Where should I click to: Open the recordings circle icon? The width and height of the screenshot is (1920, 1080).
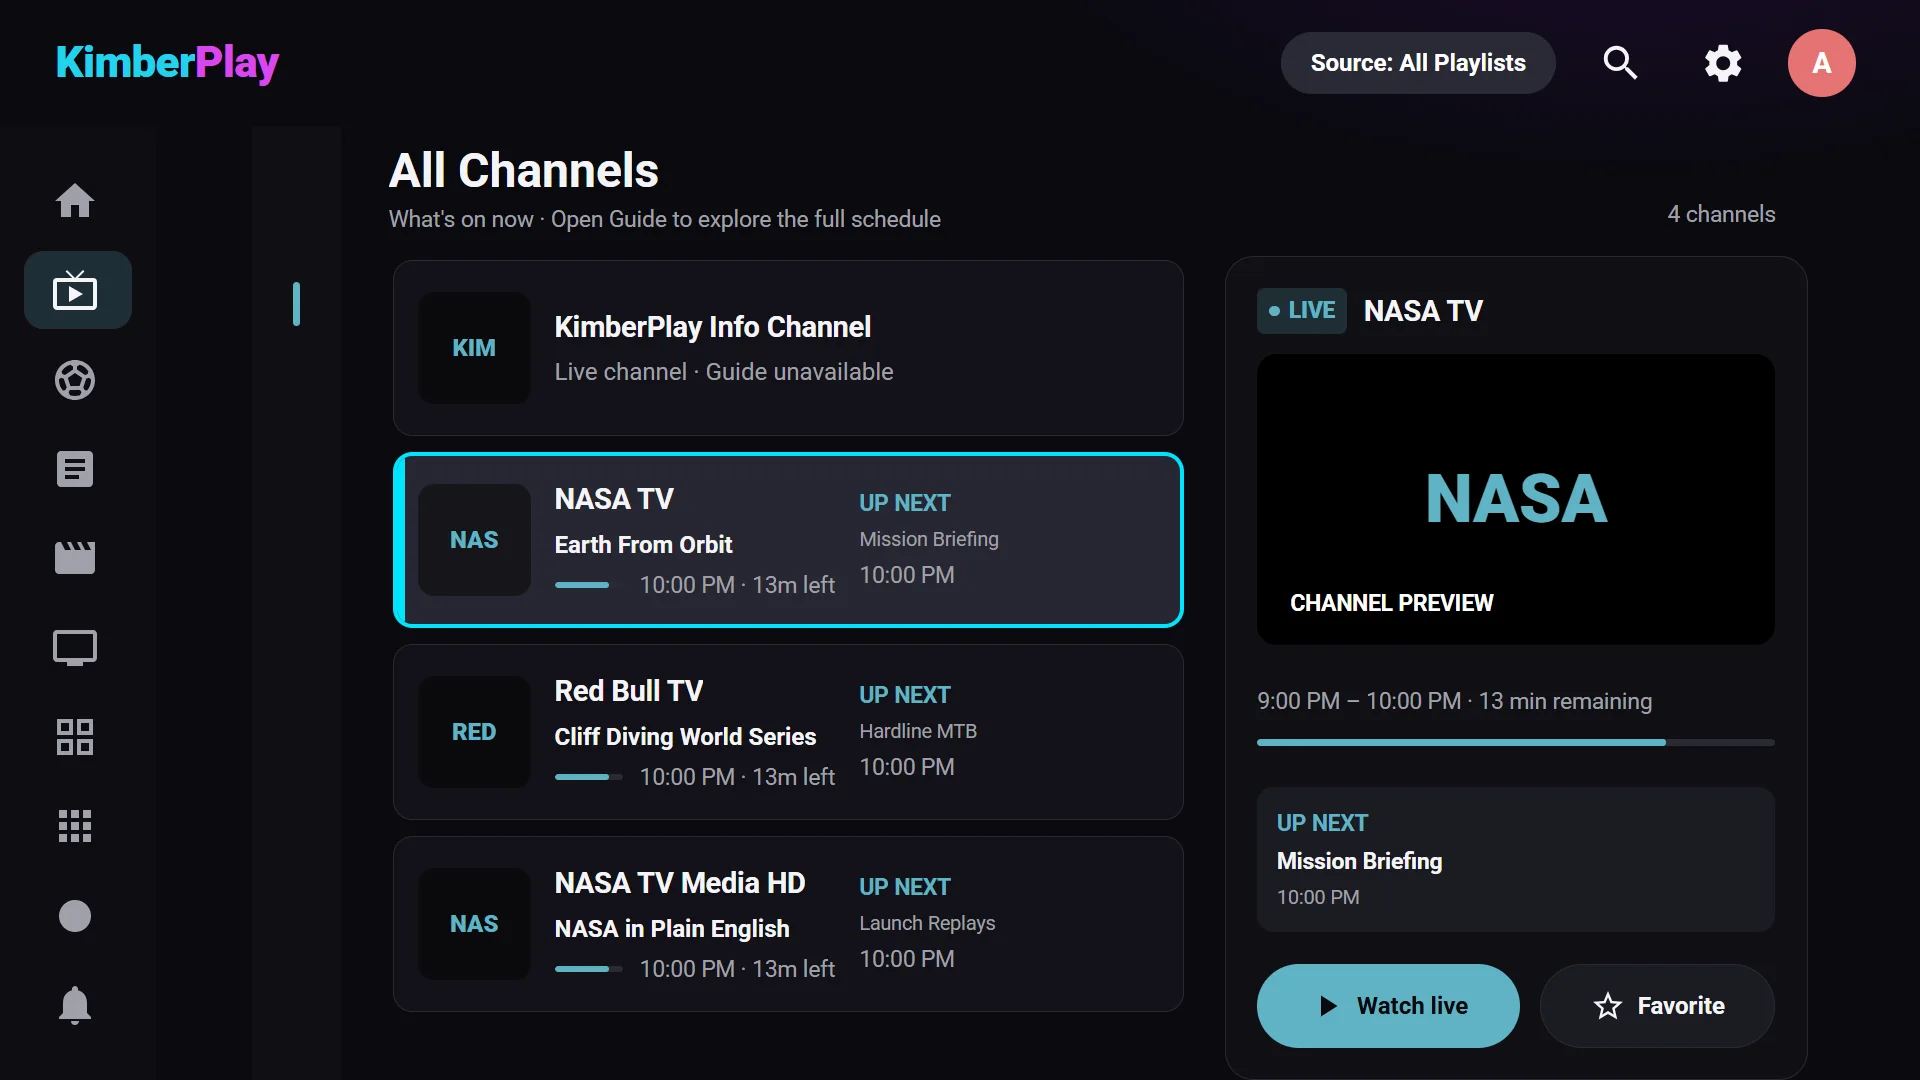pyautogui.click(x=75, y=916)
